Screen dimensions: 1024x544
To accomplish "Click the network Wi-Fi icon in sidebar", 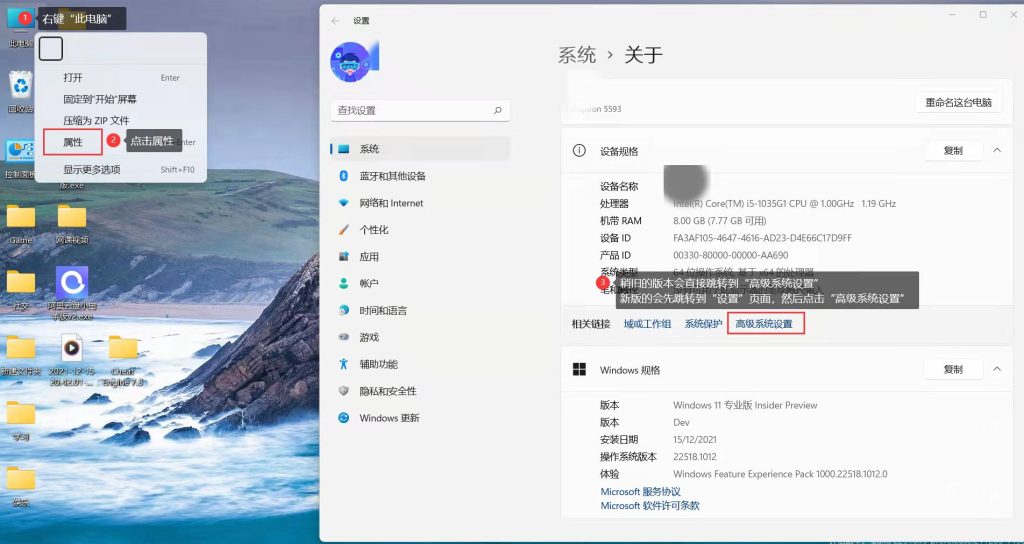I will click(x=344, y=203).
